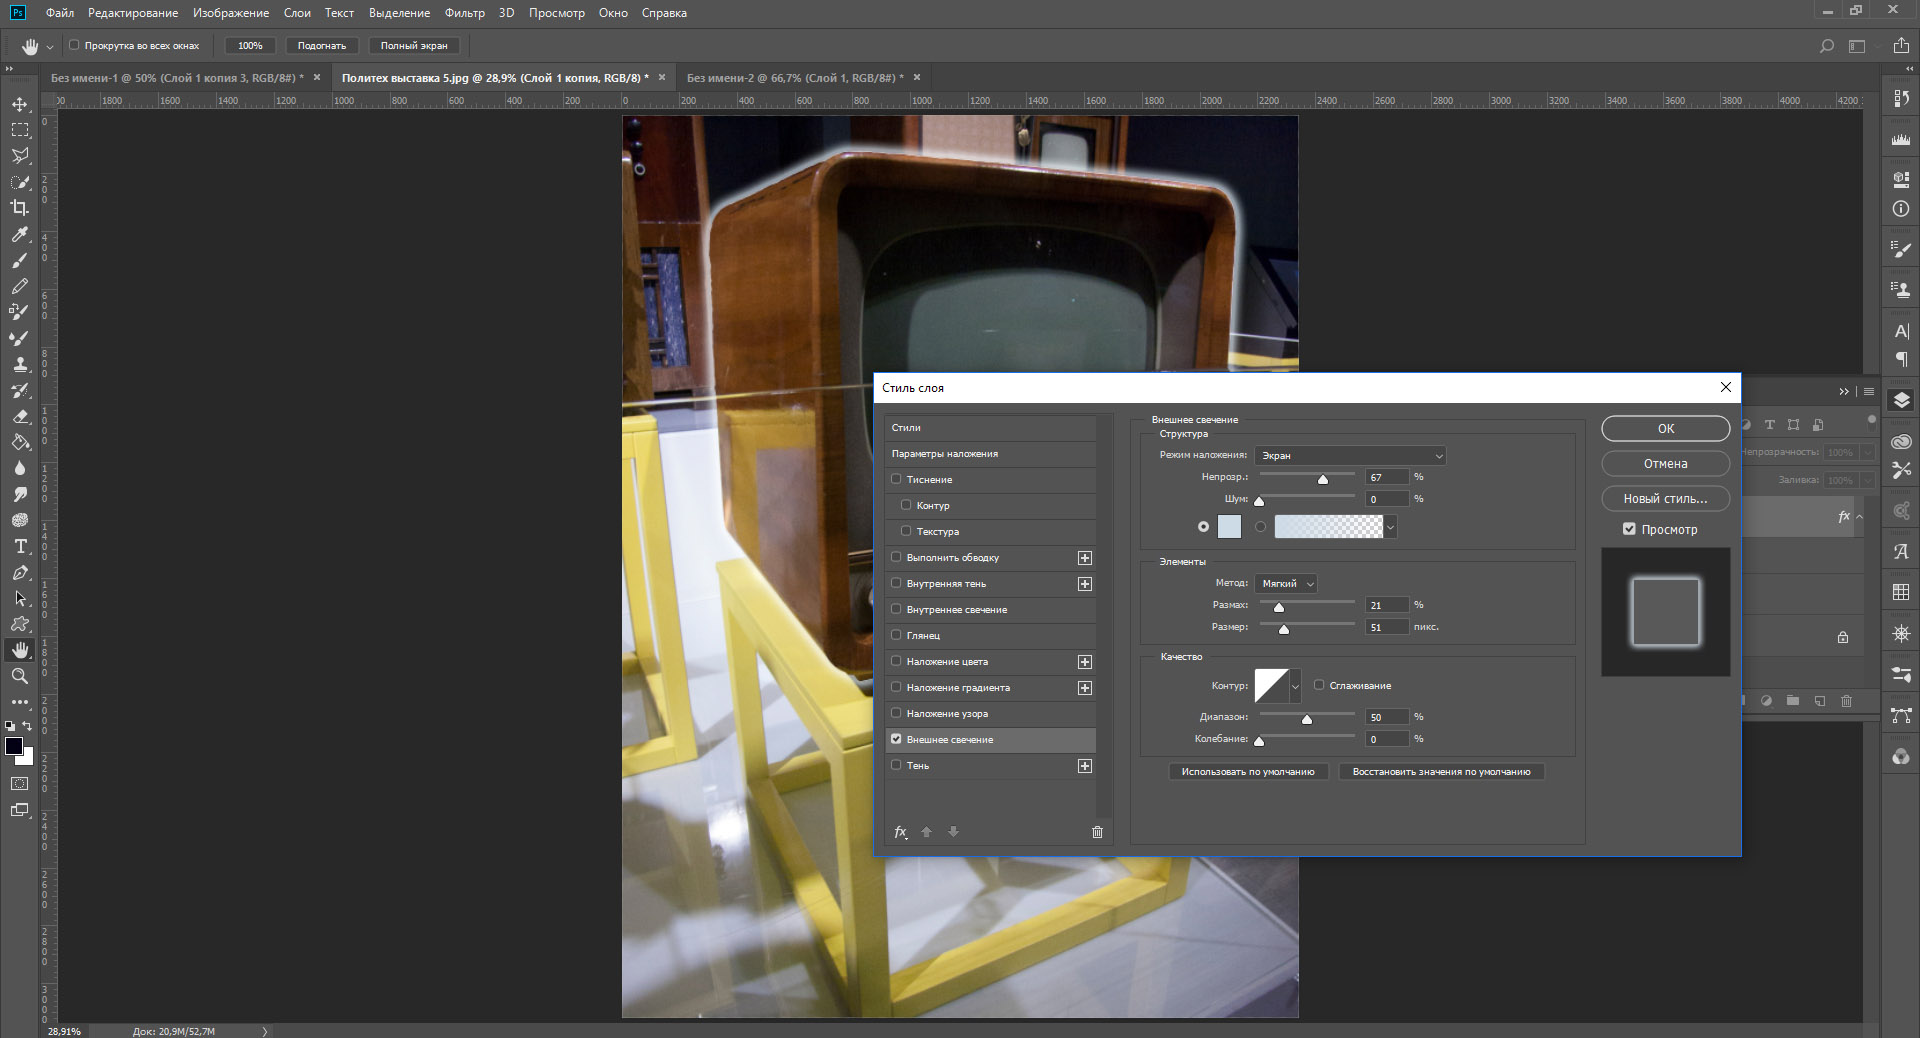This screenshot has height=1038, width=1920.
Task: Toggle Quick Mask mode icon
Action: [x=20, y=784]
